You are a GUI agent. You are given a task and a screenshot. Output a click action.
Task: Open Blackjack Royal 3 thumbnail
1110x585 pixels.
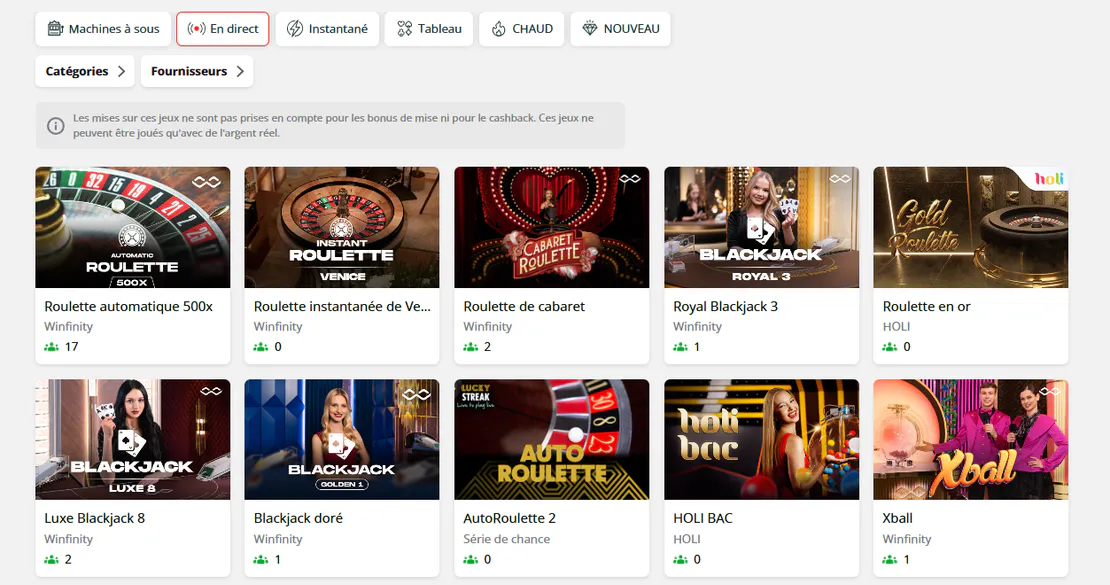tap(762, 227)
